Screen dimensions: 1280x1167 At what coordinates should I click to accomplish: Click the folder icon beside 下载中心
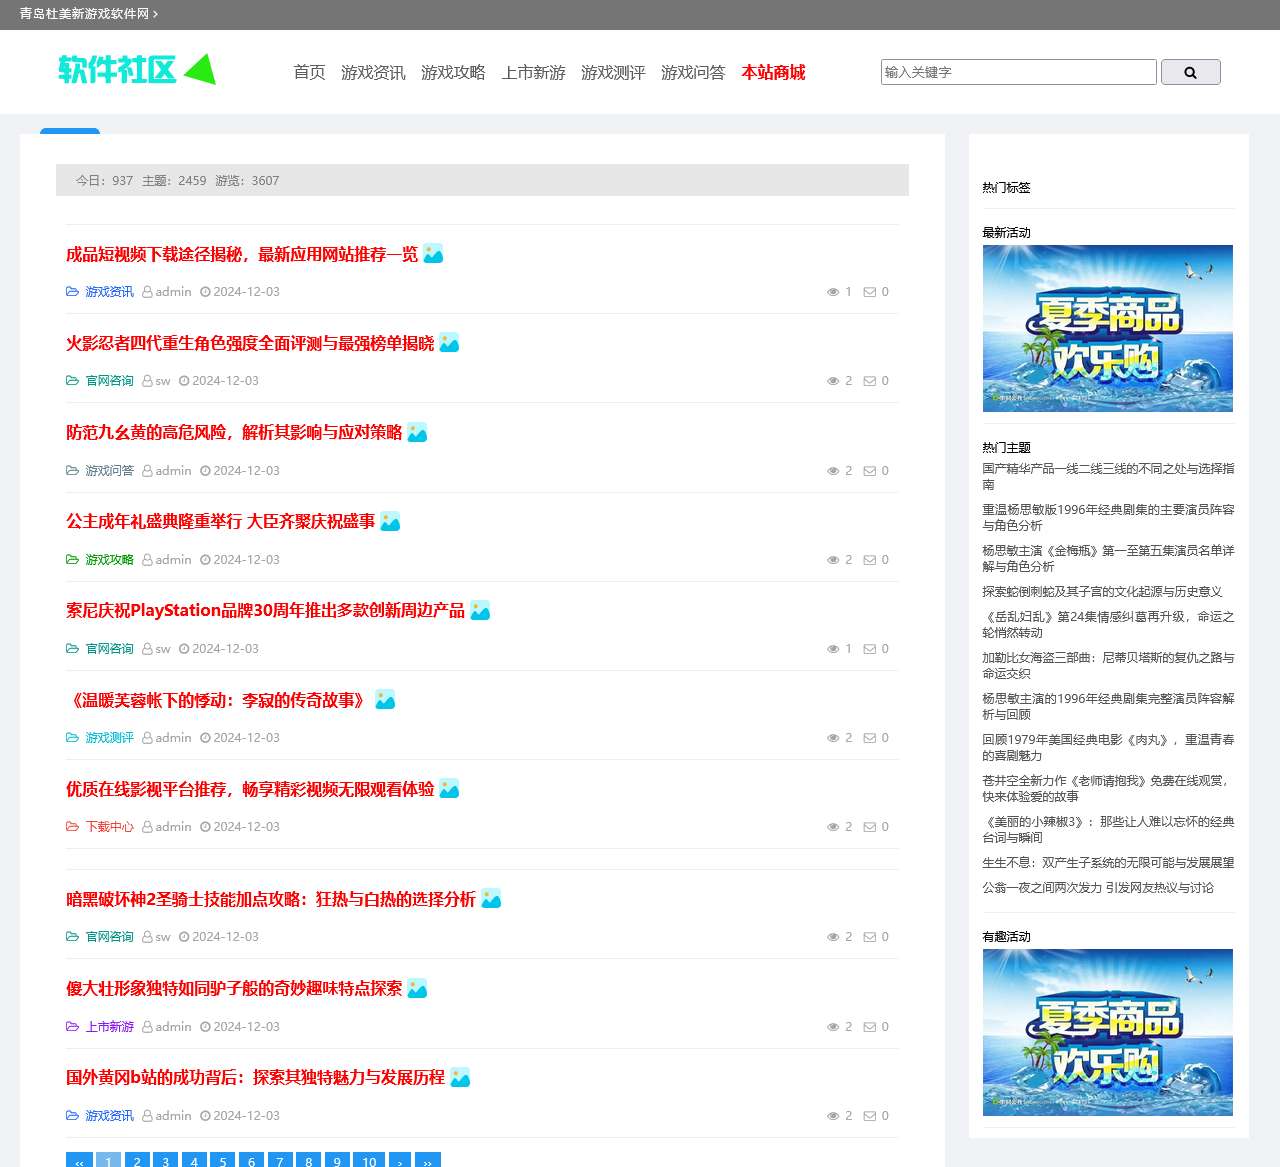pos(71,827)
